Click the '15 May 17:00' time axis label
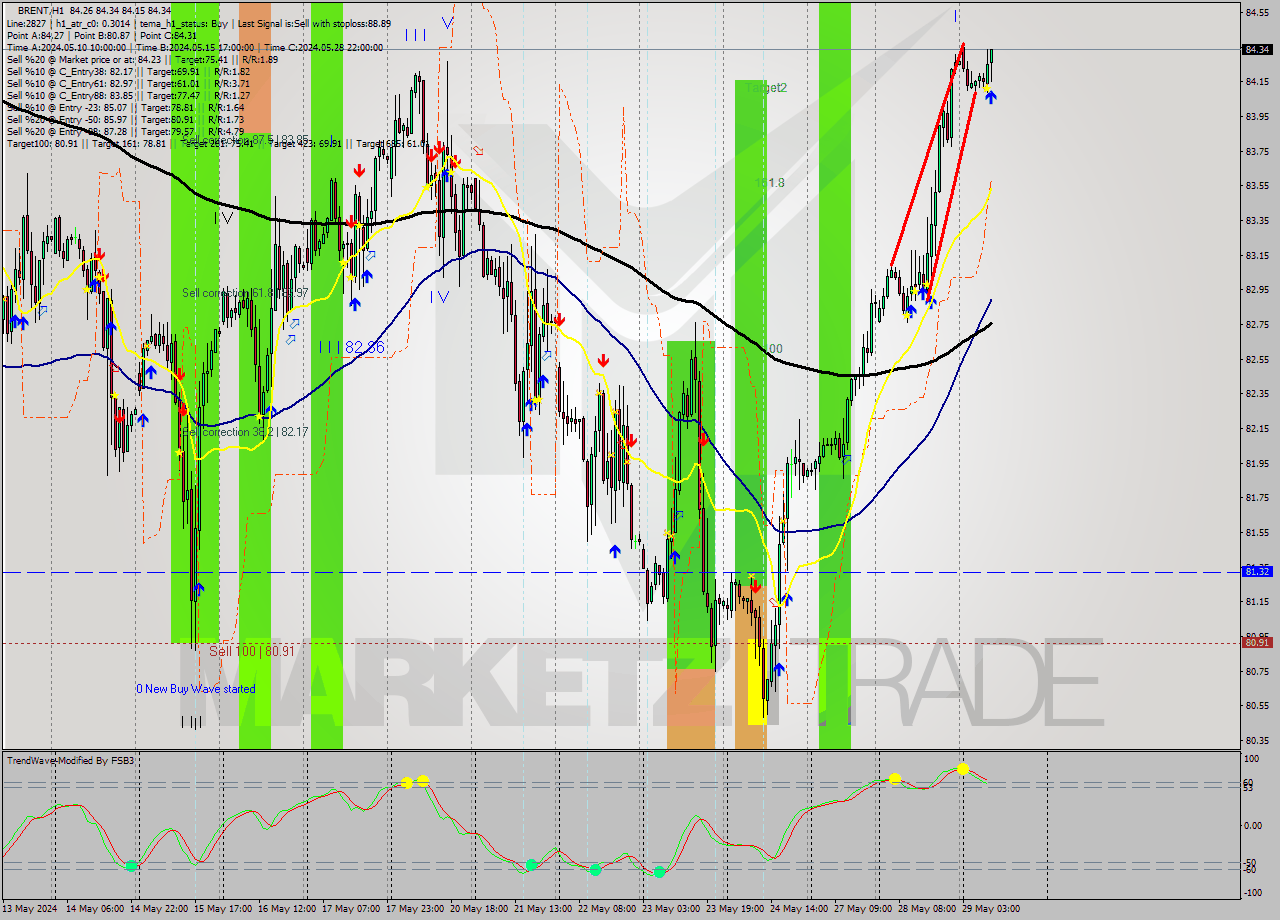This screenshot has width=1280, height=920. (x=223, y=909)
